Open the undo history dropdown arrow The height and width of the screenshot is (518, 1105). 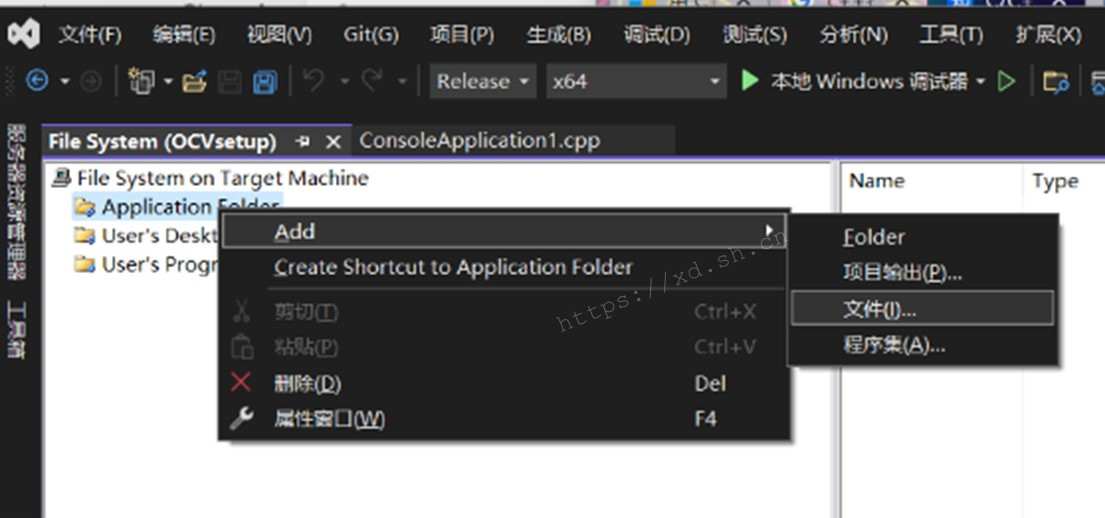tap(345, 82)
